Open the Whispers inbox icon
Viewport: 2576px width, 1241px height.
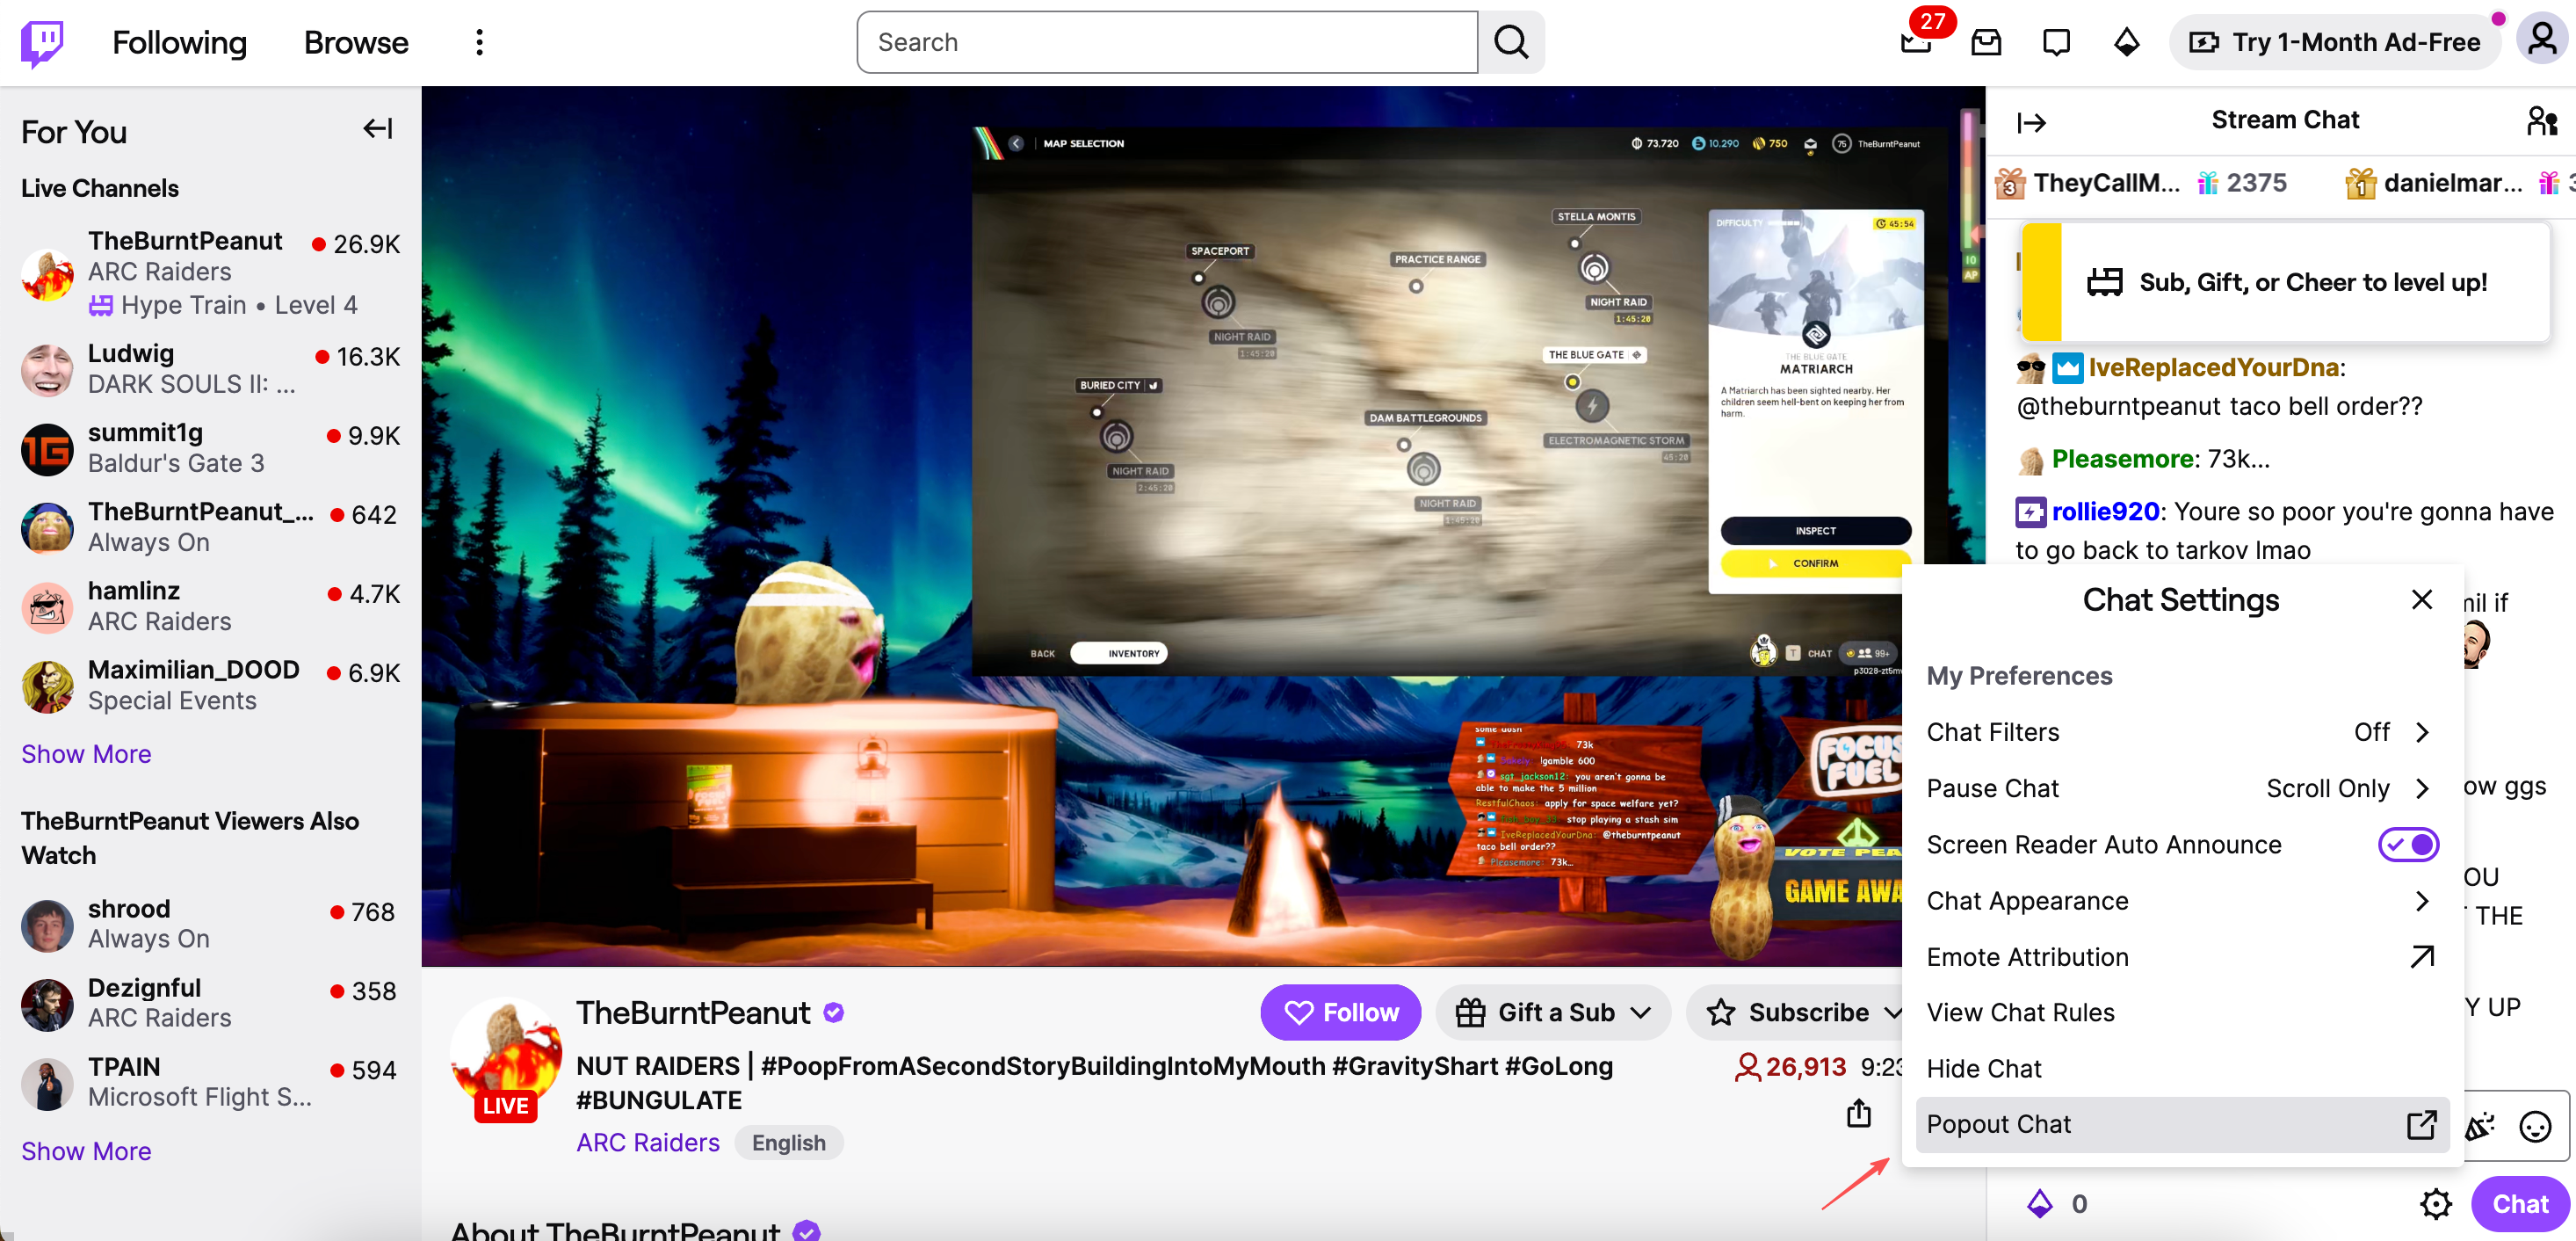coord(1986,42)
